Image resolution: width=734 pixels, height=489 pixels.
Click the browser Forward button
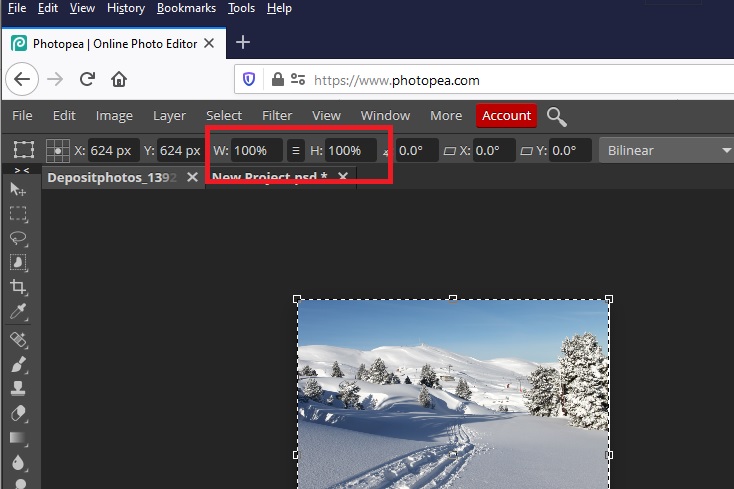click(55, 80)
